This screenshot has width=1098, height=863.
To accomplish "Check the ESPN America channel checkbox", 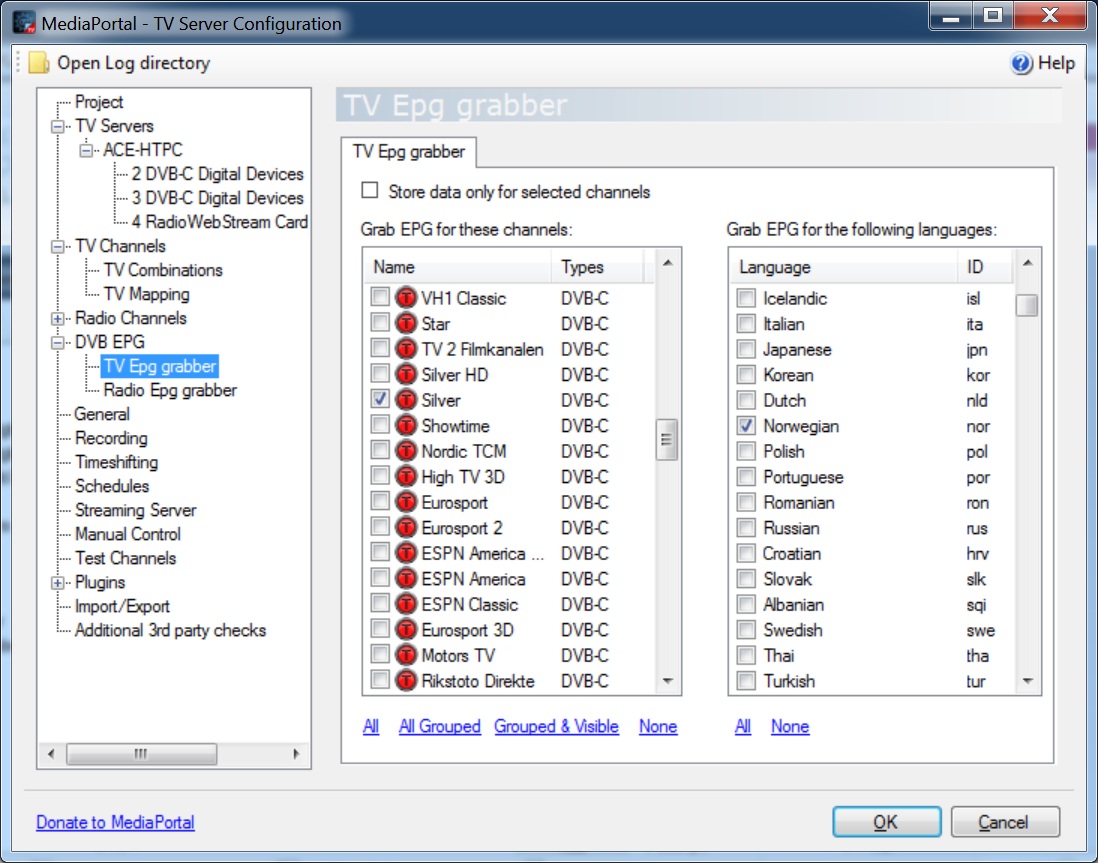I will tap(380, 578).
